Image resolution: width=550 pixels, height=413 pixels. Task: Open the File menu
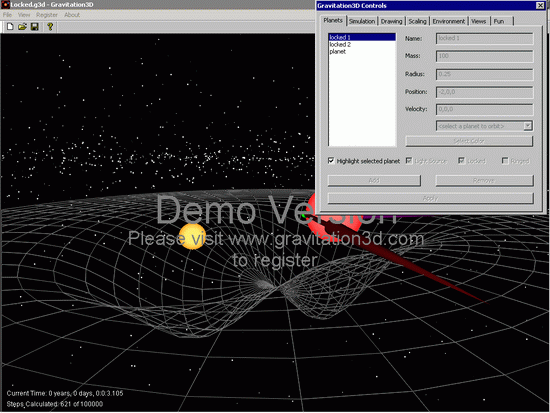pyautogui.click(x=7, y=15)
